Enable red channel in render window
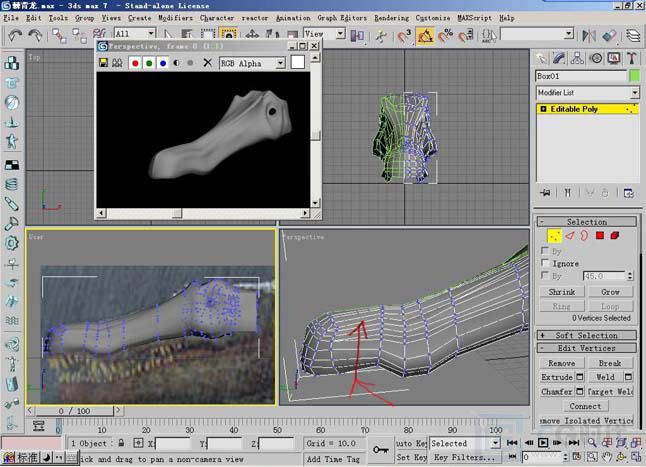The width and height of the screenshot is (646, 467). tap(135, 63)
